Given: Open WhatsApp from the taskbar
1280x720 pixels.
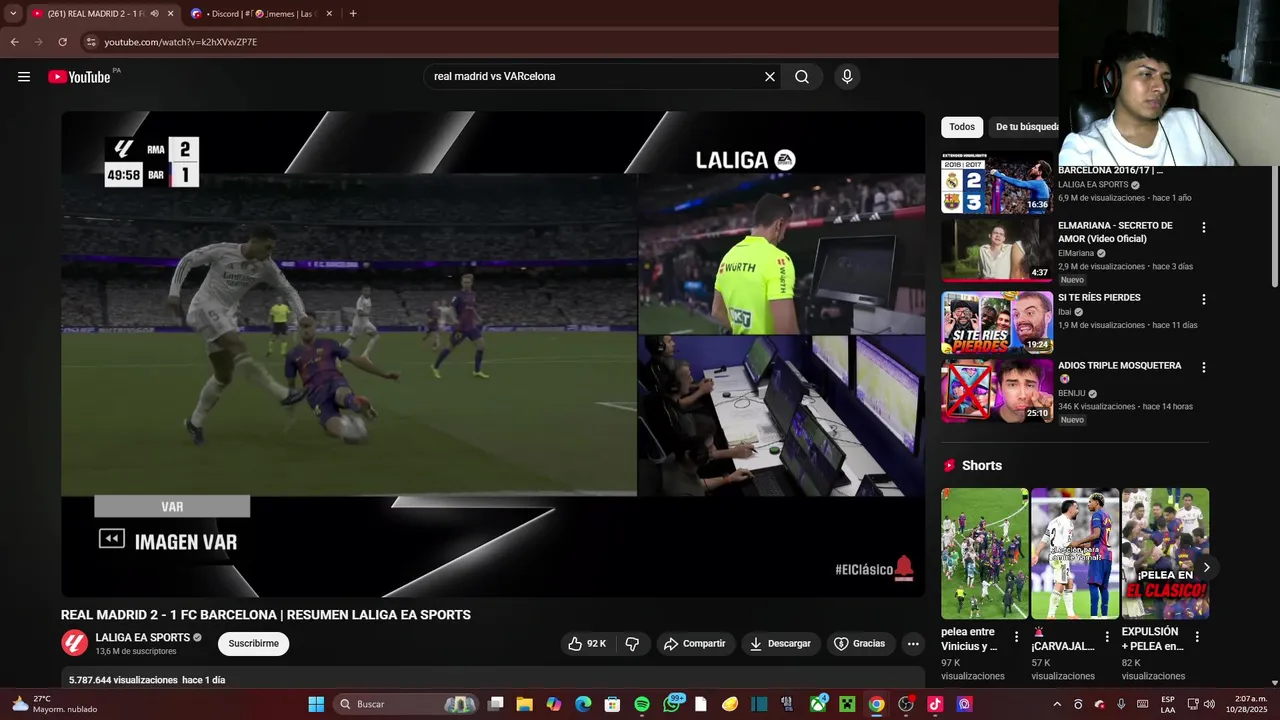Looking at the screenshot, I should 672,704.
